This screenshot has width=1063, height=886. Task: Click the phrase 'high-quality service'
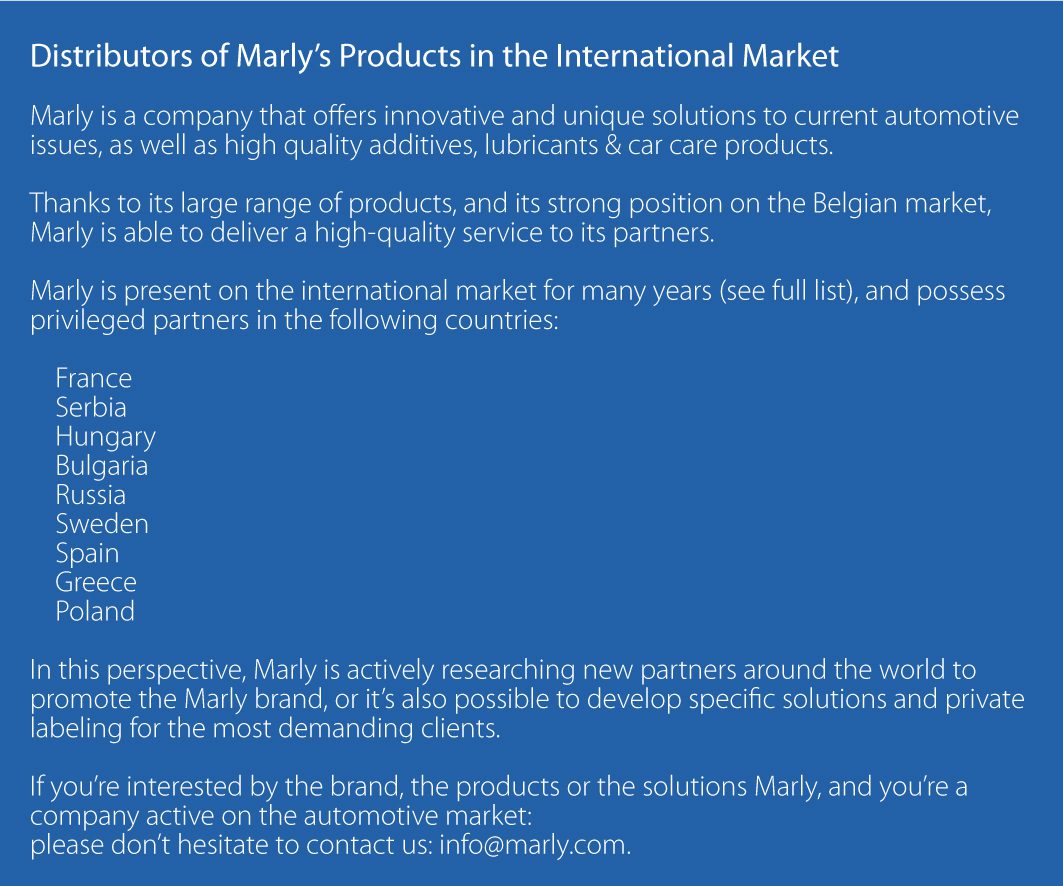pos(428,233)
